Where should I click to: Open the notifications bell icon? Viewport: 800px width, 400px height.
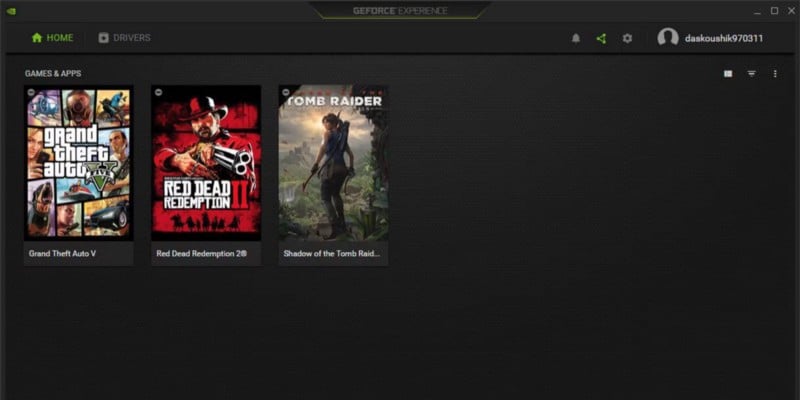576,38
